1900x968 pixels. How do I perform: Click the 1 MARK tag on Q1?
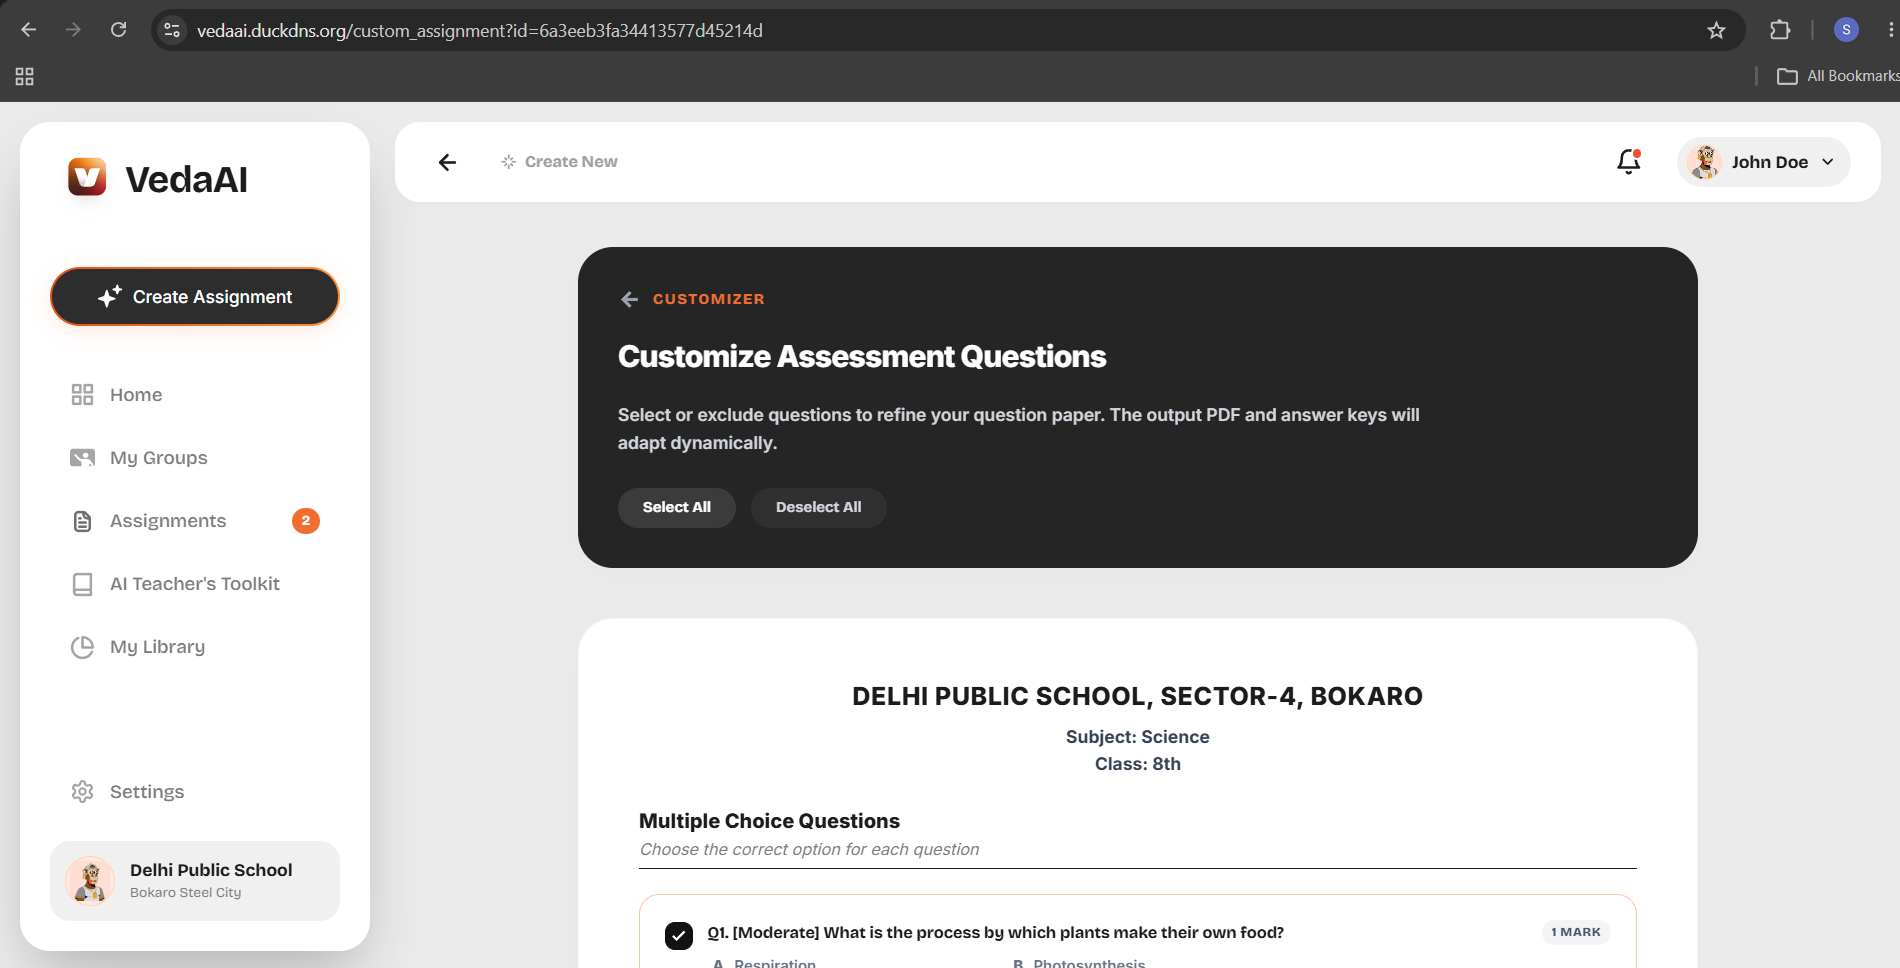[x=1576, y=932]
